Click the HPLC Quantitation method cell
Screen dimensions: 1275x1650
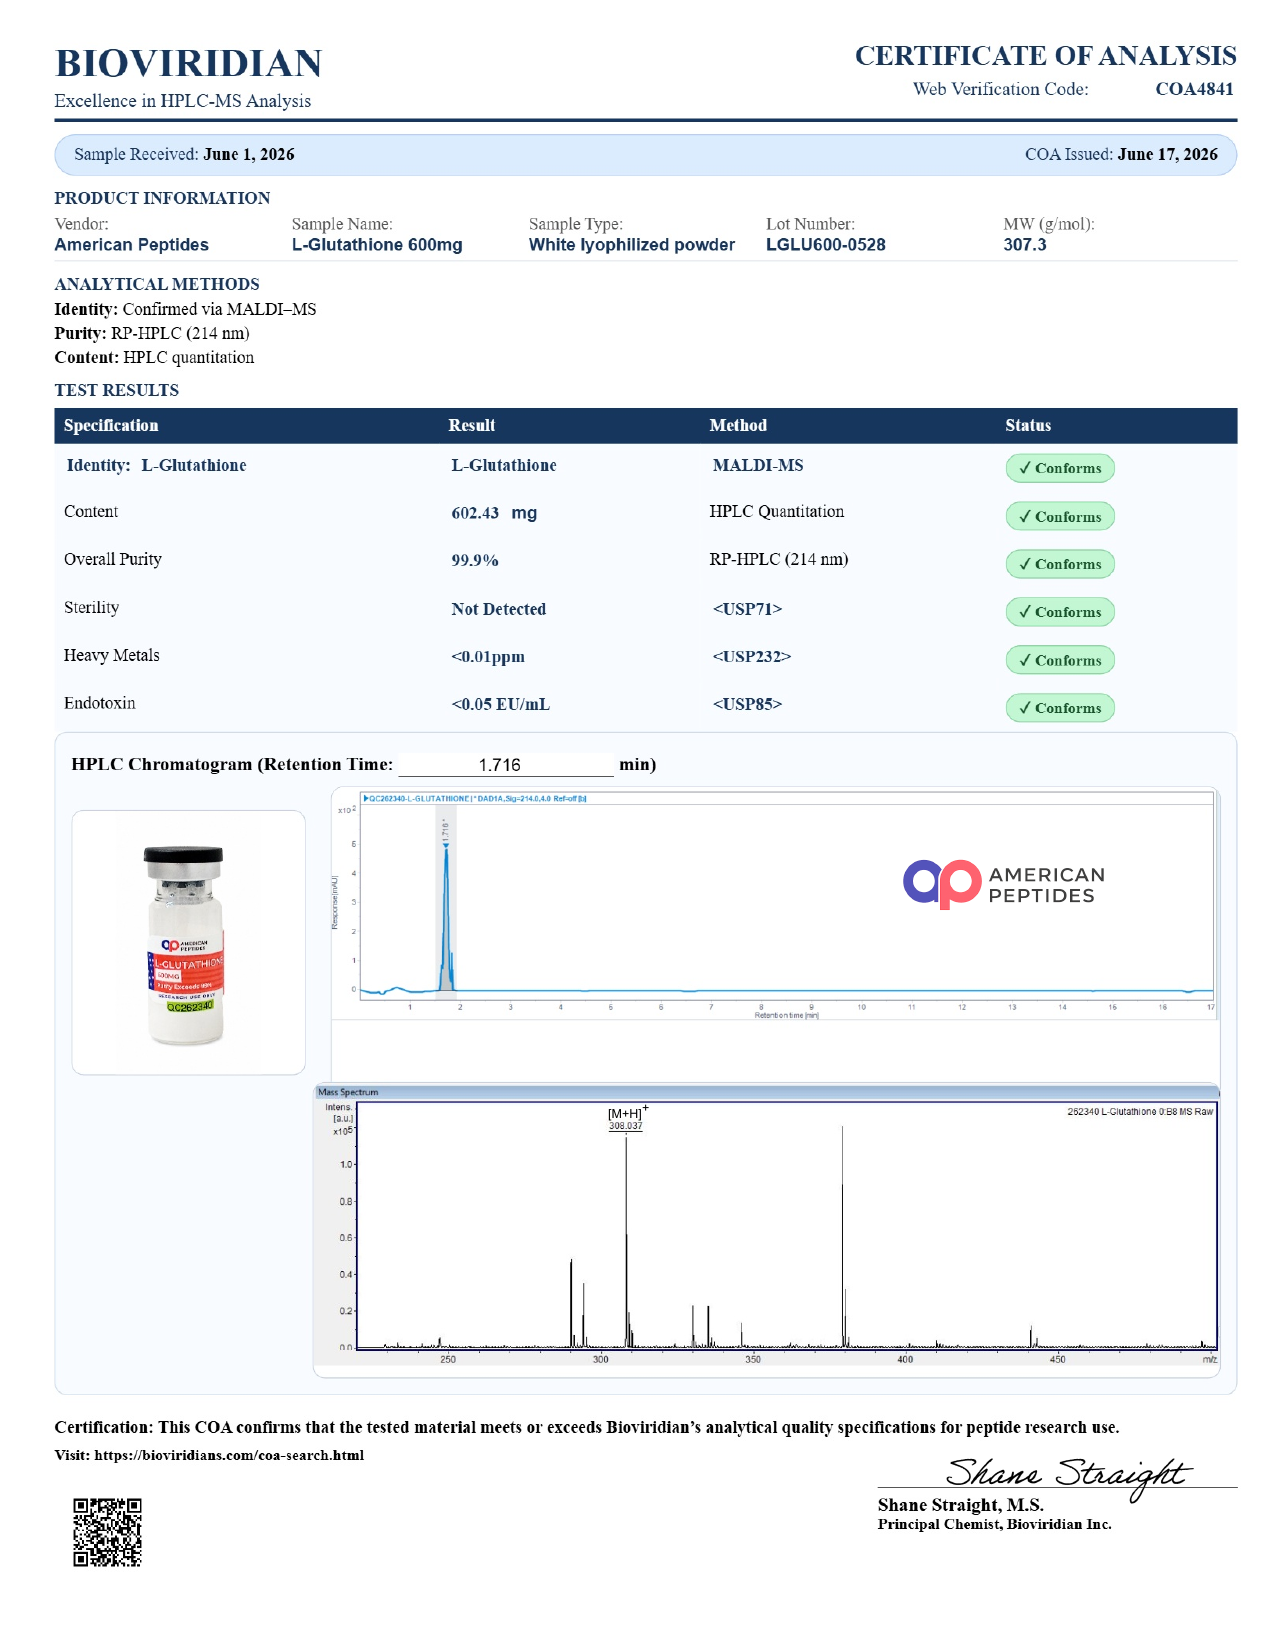(777, 512)
